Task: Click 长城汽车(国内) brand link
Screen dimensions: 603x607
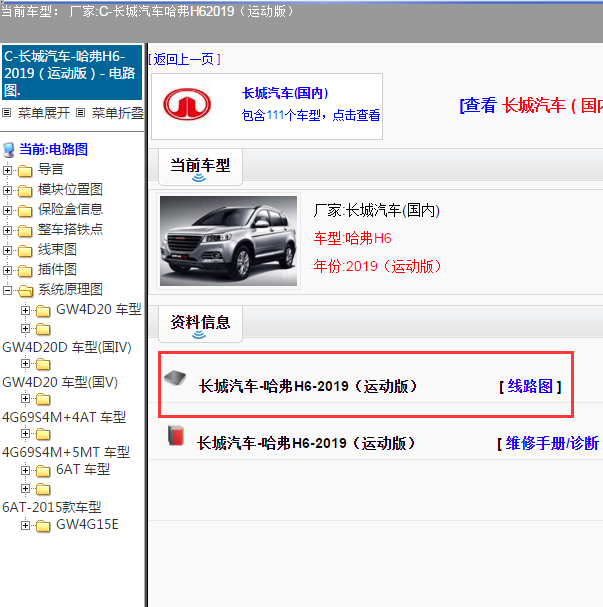Action: click(x=285, y=93)
